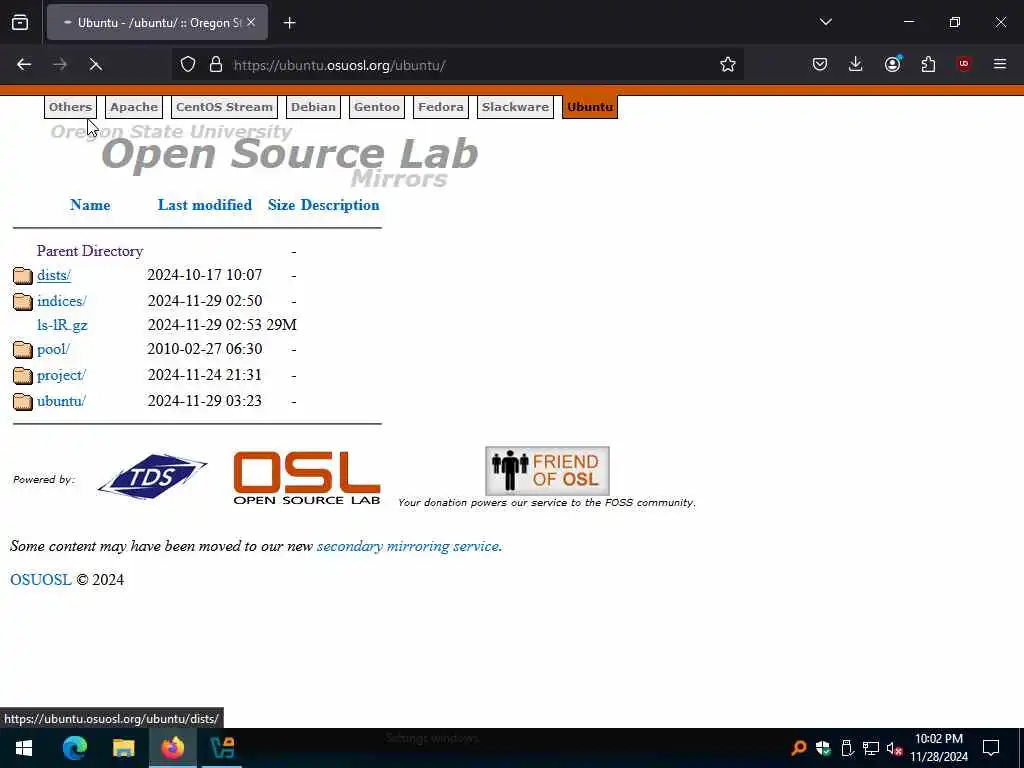This screenshot has width=1024, height=768.
Task: Open the VirtualBox-style taskbar app icon
Action: (x=222, y=748)
